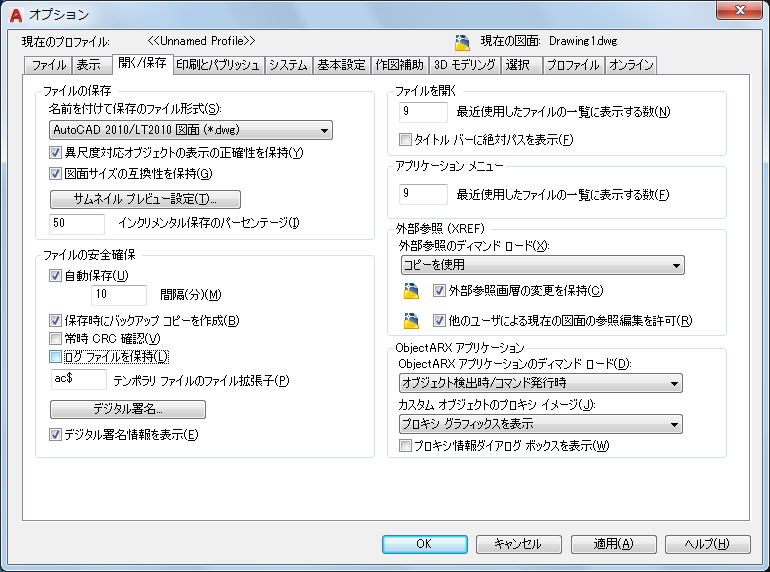Open the デジタル署名 dialog button
The width and height of the screenshot is (770, 572).
[x=128, y=409]
